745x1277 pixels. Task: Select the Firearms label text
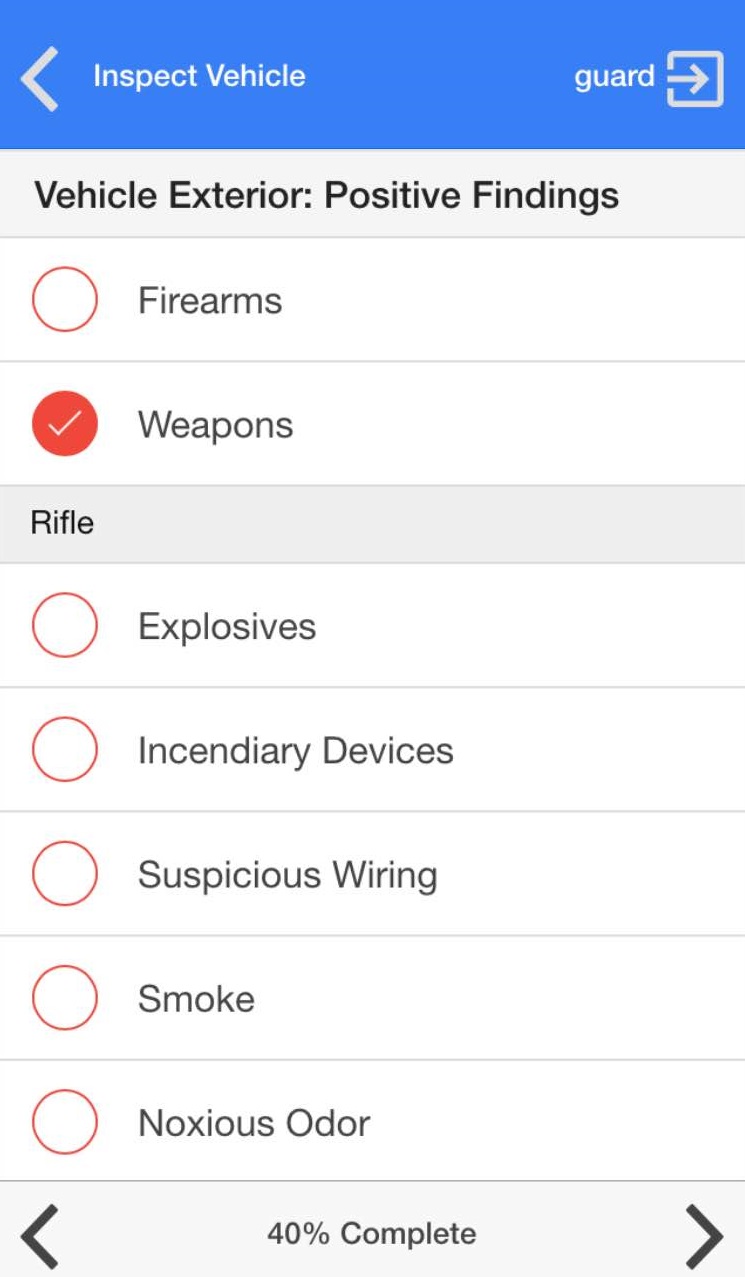[x=210, y=301]
